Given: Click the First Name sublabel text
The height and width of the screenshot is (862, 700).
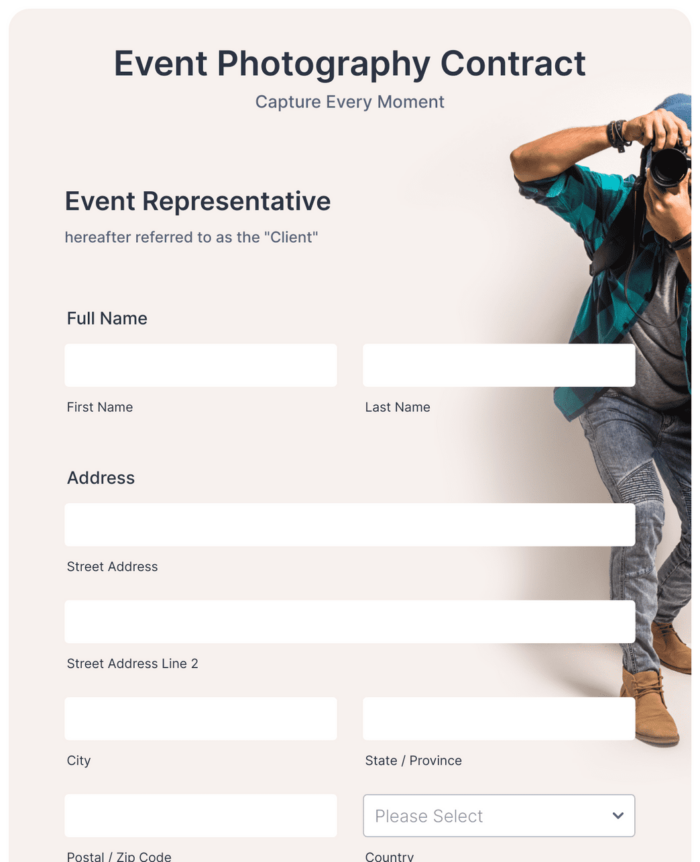Looking at the screenshot, I should tap(100, 407).
